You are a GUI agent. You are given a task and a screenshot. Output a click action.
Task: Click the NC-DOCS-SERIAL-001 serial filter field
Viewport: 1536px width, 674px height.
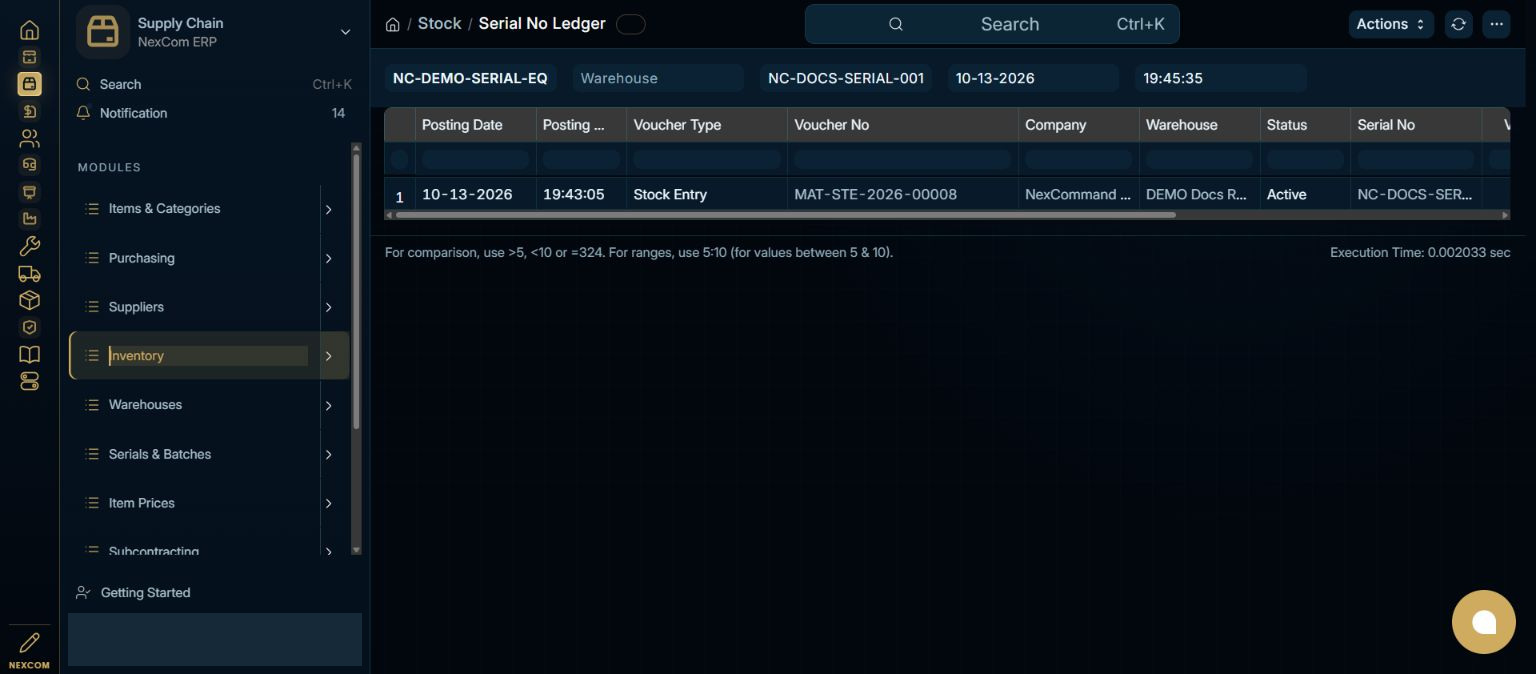click(x=846, y=78)
